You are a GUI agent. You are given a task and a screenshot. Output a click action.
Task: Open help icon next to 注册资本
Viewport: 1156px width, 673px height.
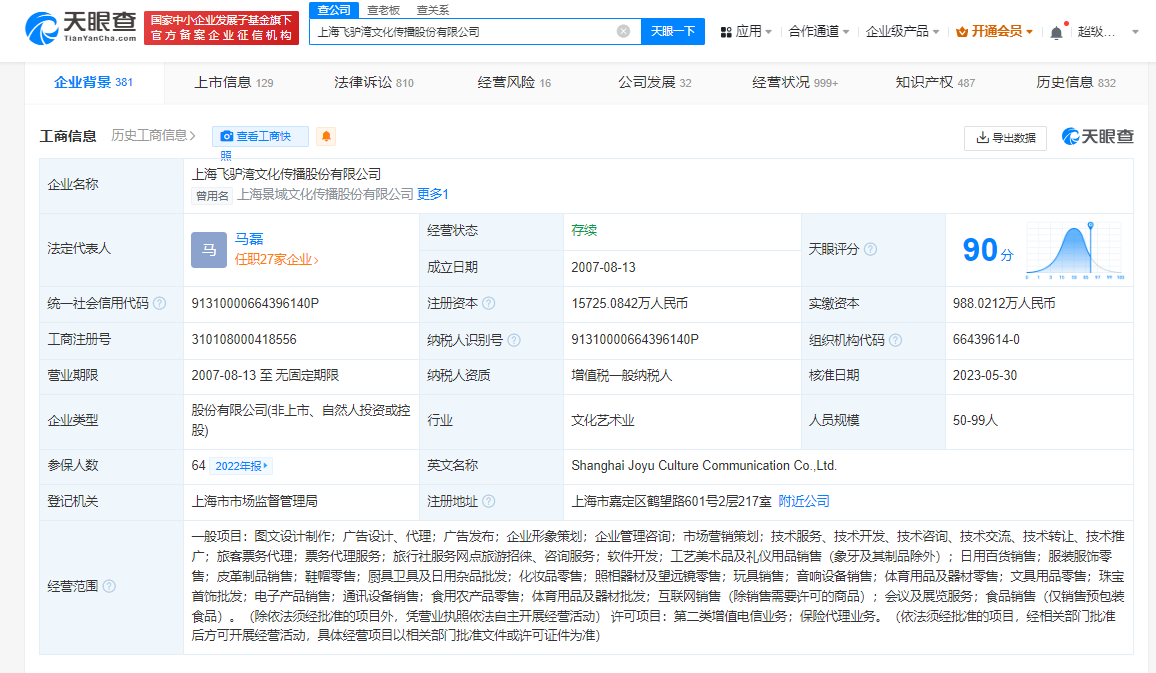tap(488, 303)
